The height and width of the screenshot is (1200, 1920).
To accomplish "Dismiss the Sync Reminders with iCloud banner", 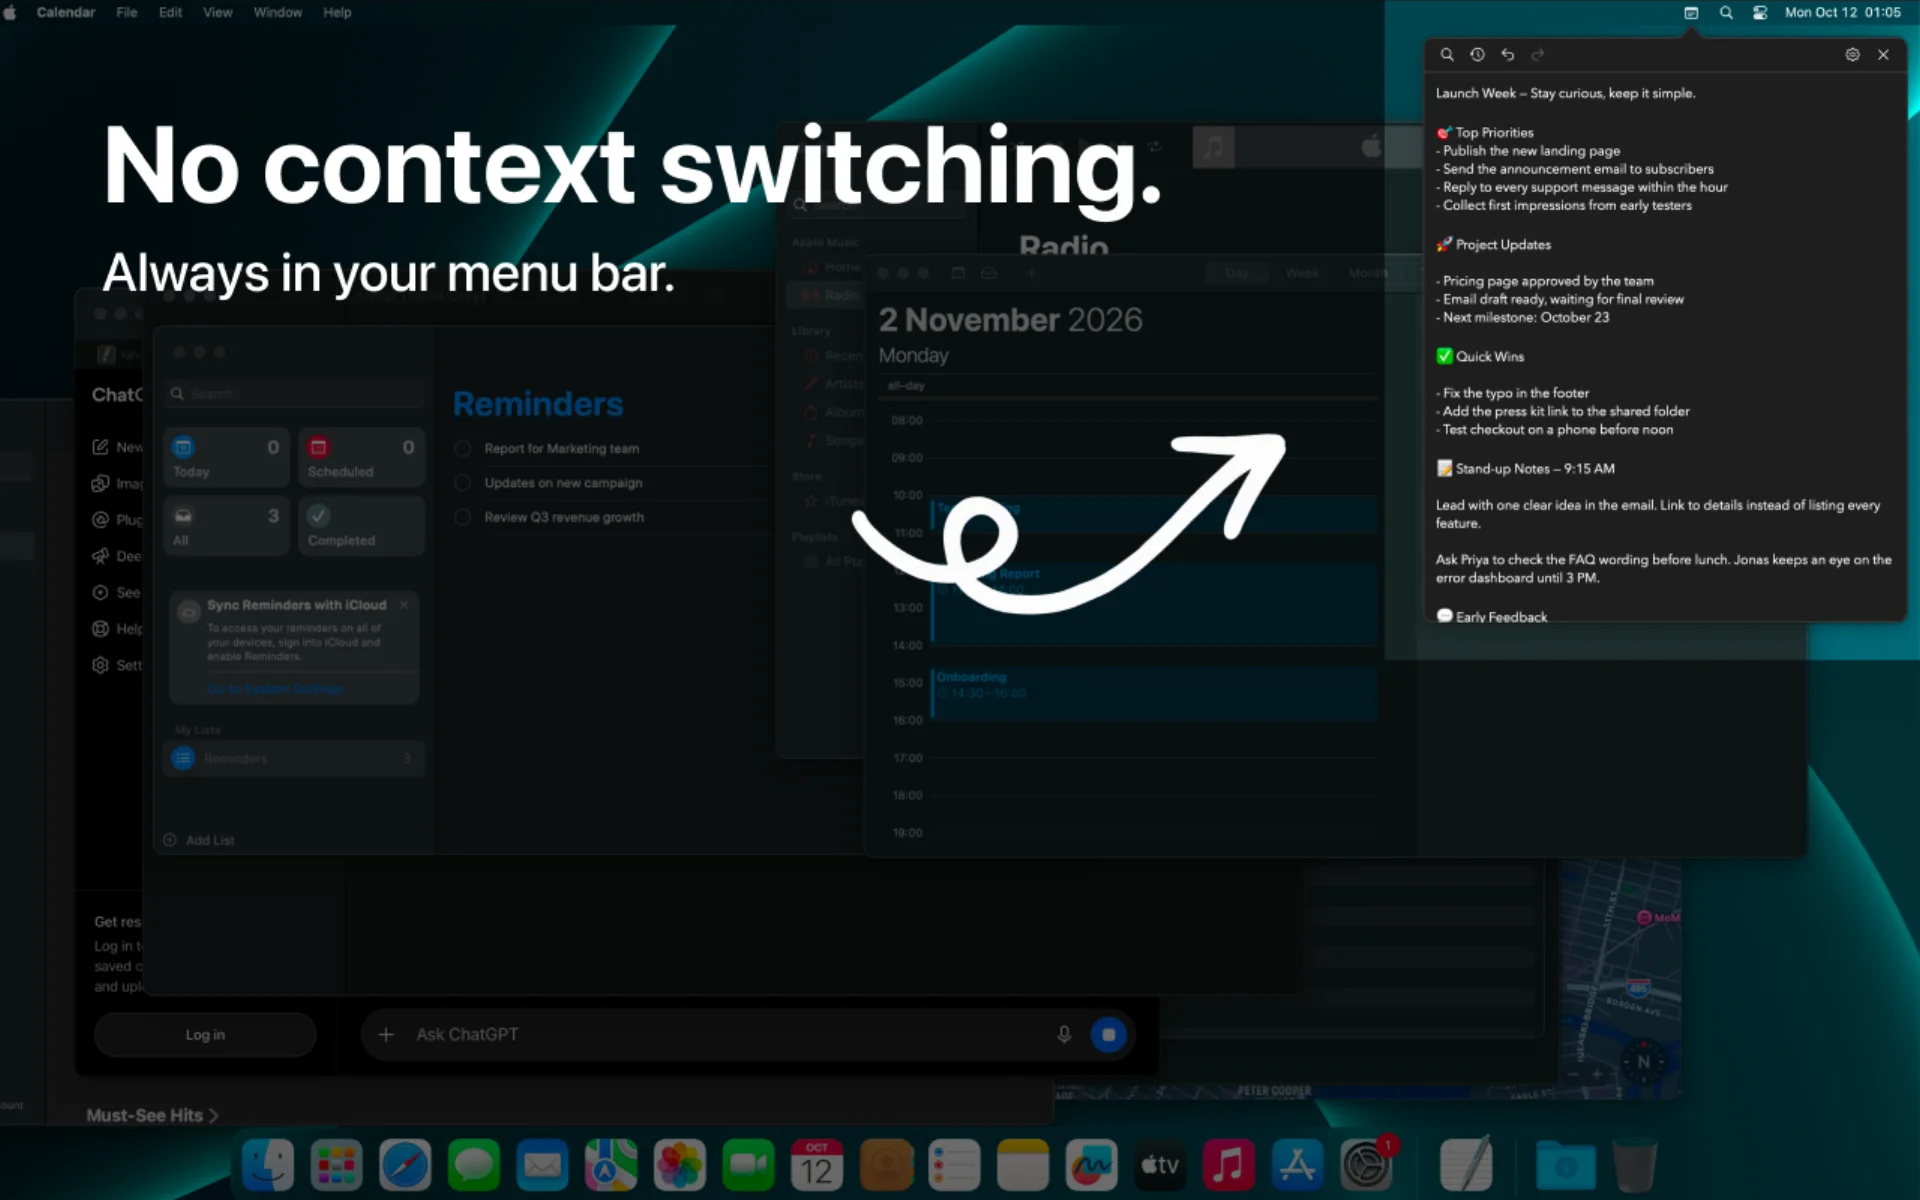I will pyautogui.click(x=404, y=605).
